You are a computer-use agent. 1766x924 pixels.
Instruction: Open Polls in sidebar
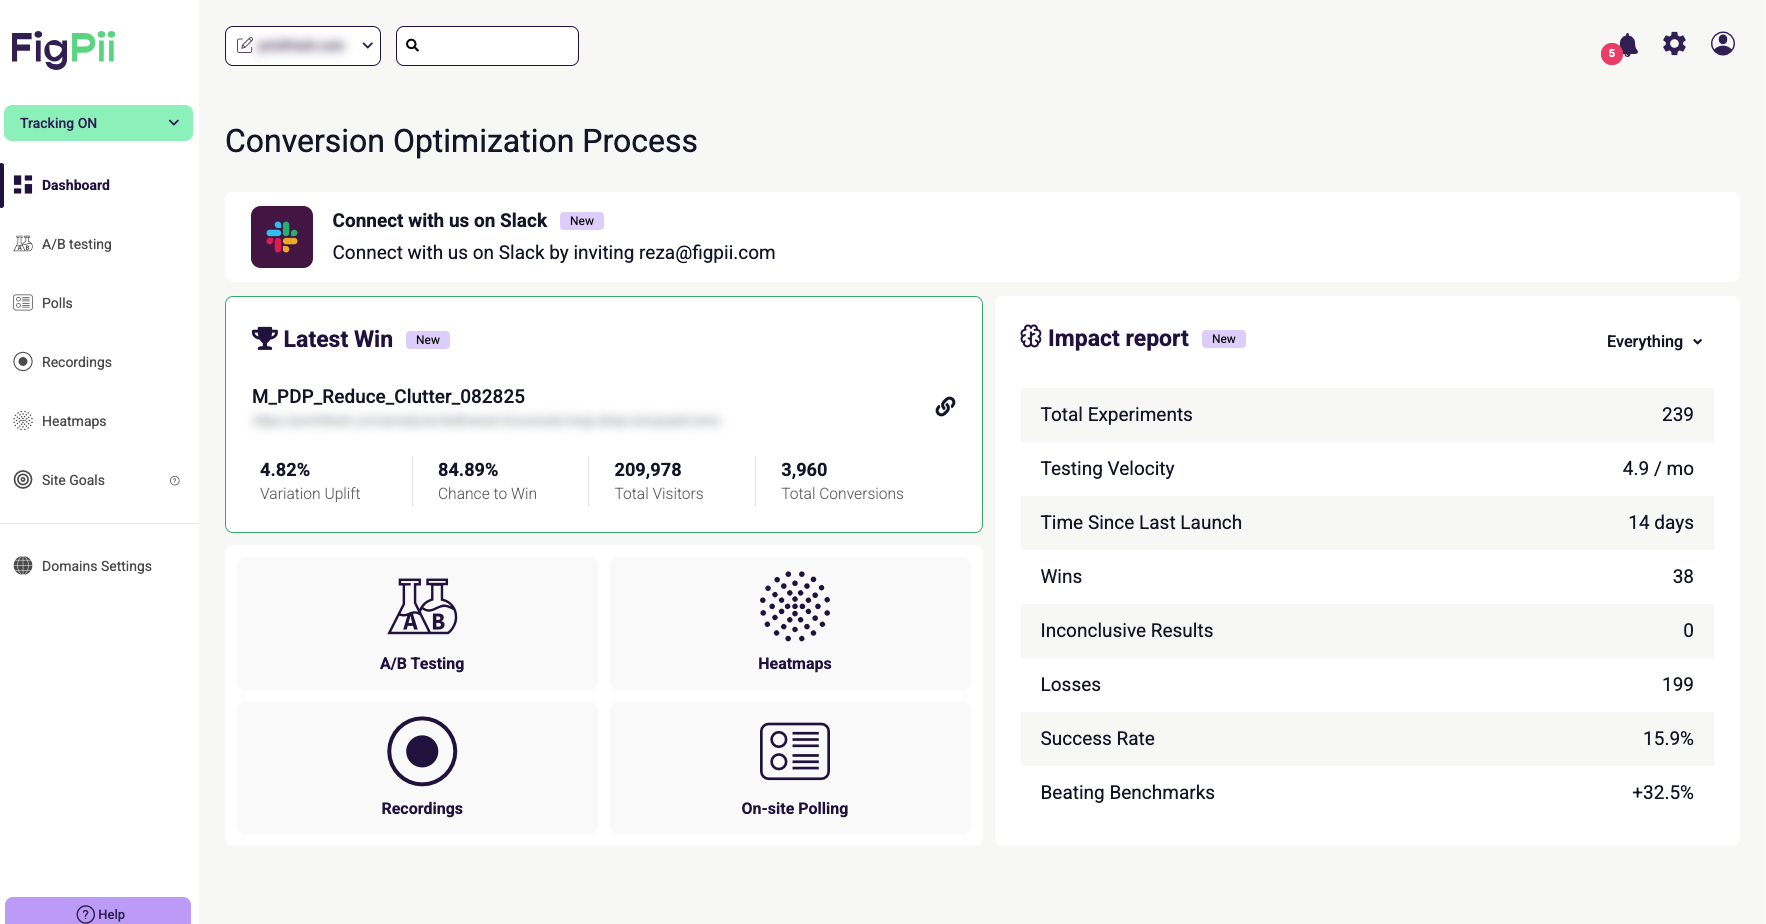point(100,303)
